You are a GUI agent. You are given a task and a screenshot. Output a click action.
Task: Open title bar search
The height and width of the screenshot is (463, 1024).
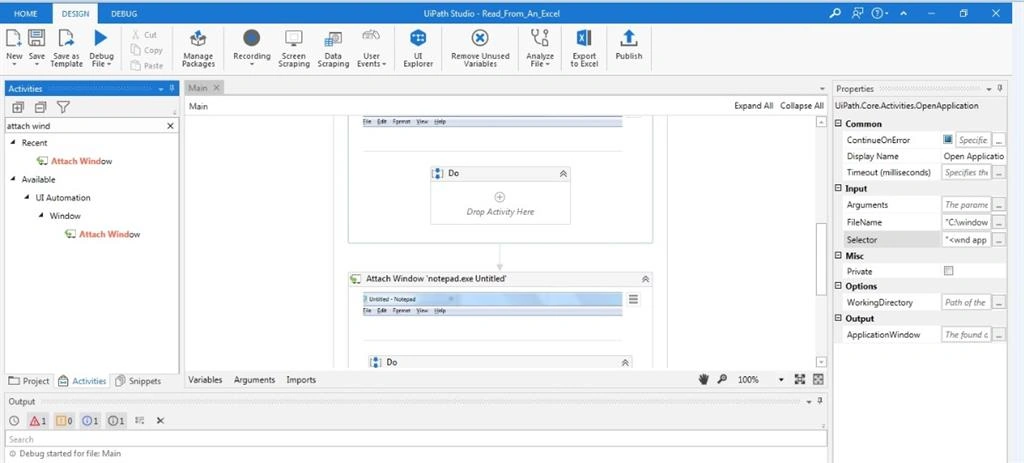(x=835, y=13)
